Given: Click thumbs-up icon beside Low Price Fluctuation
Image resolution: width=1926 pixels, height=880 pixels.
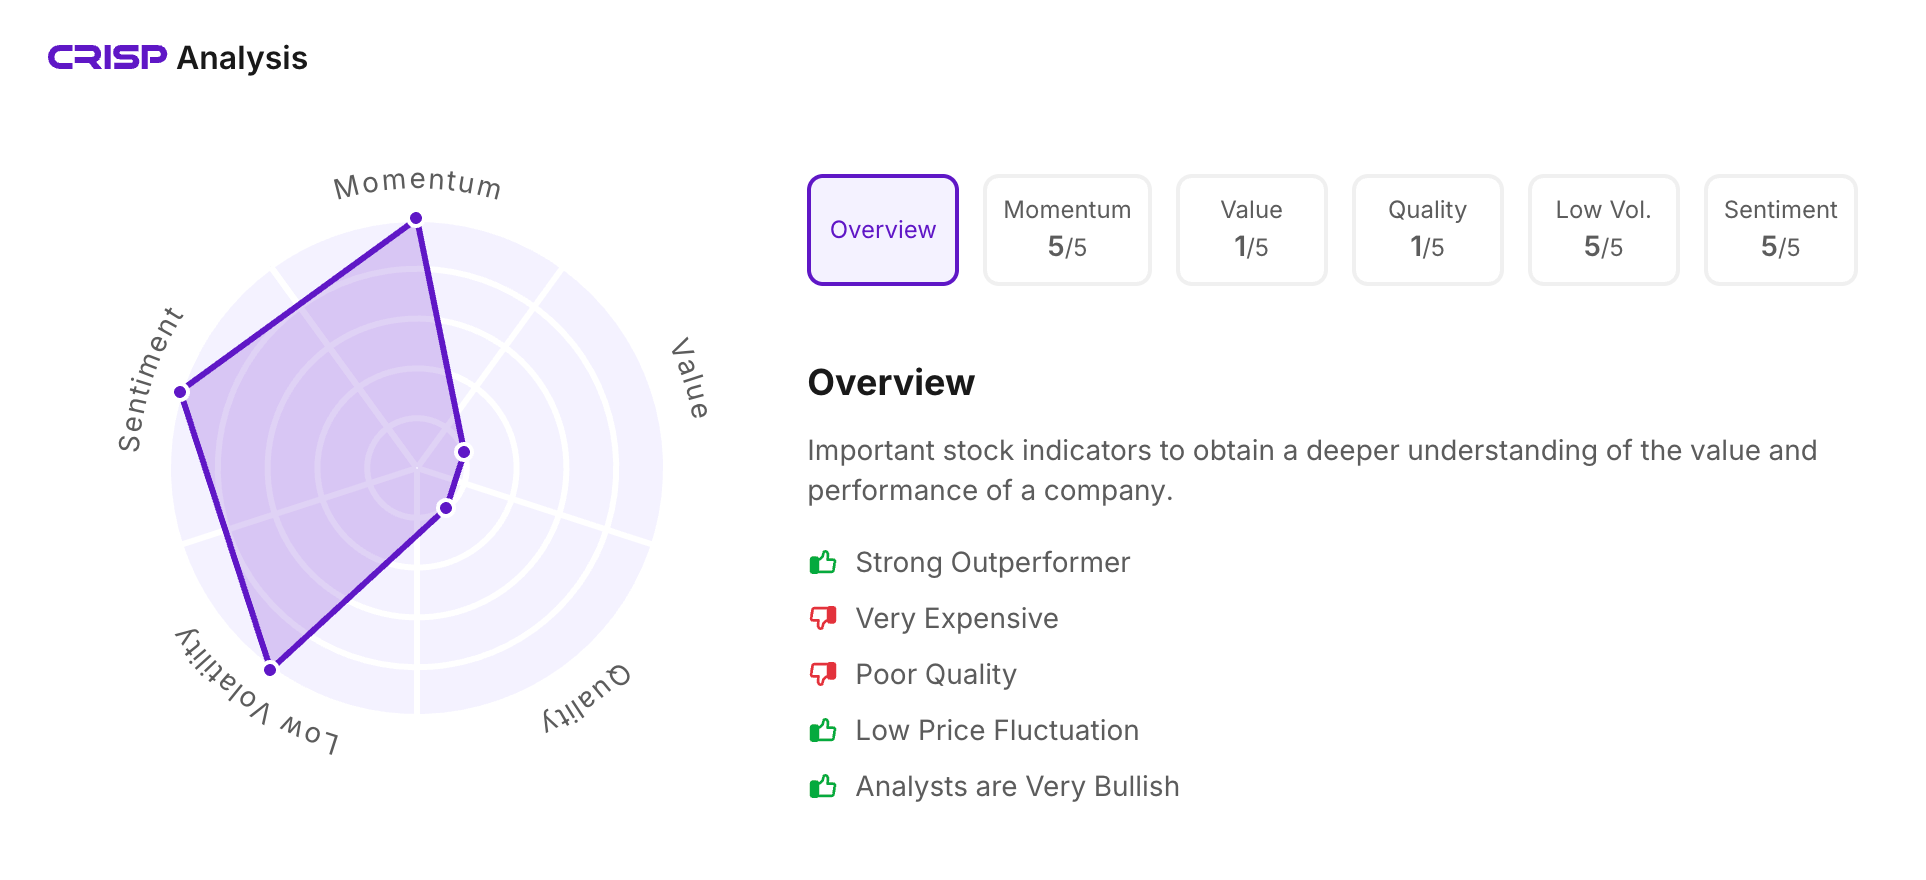Looking at the screenshot, I should pyautogui.click(x=822, y=730).
